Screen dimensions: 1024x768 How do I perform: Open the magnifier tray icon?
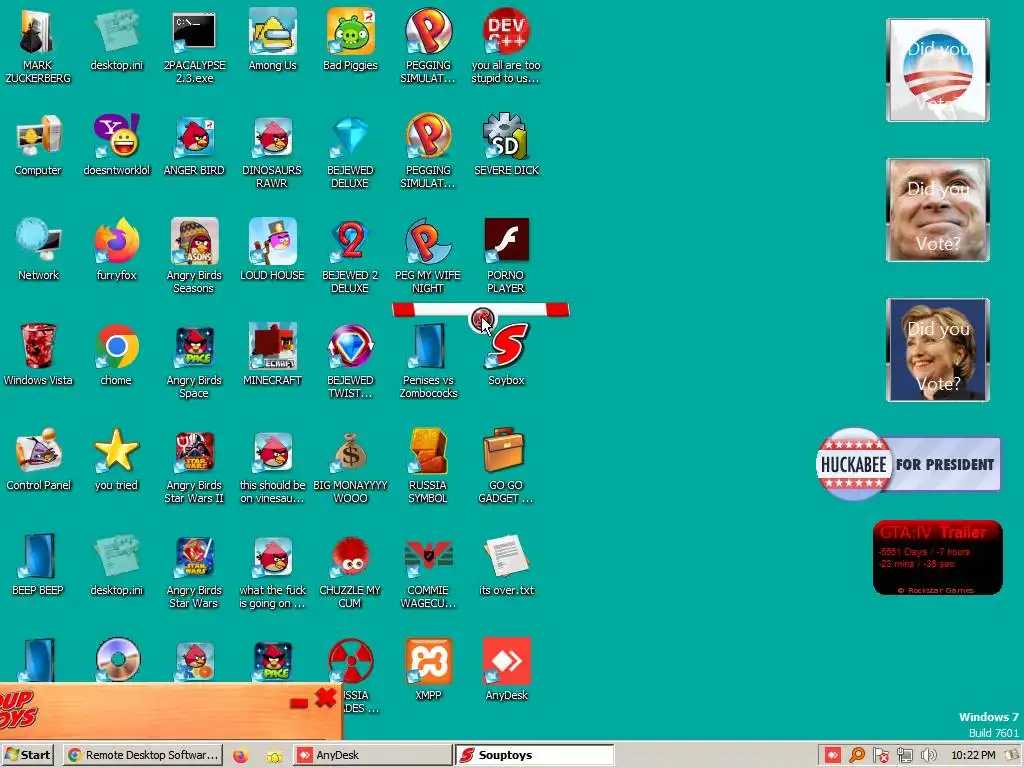(857, 756)
